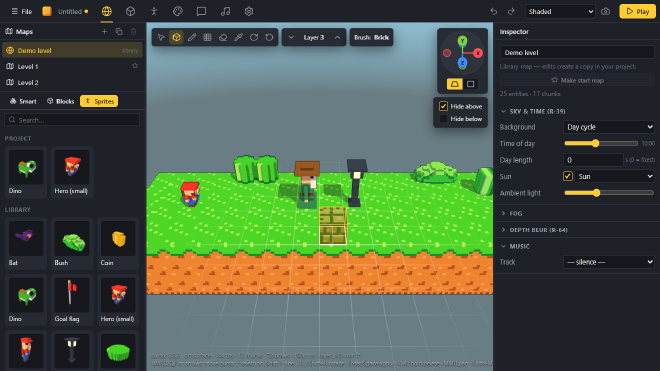Open the character sprites tab in top bar
This screenshot has width=660, height=371.
pos(154,11)
